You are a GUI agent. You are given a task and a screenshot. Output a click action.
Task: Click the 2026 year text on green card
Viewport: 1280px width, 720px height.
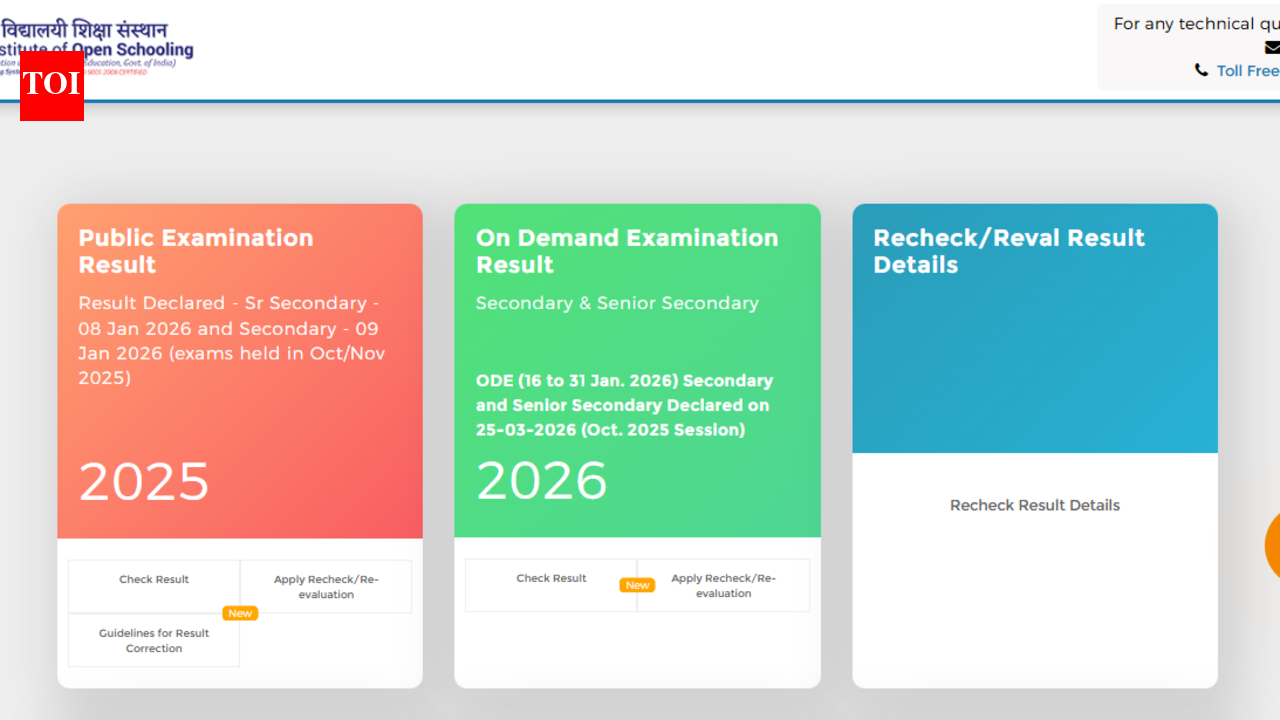coord(542,481)
